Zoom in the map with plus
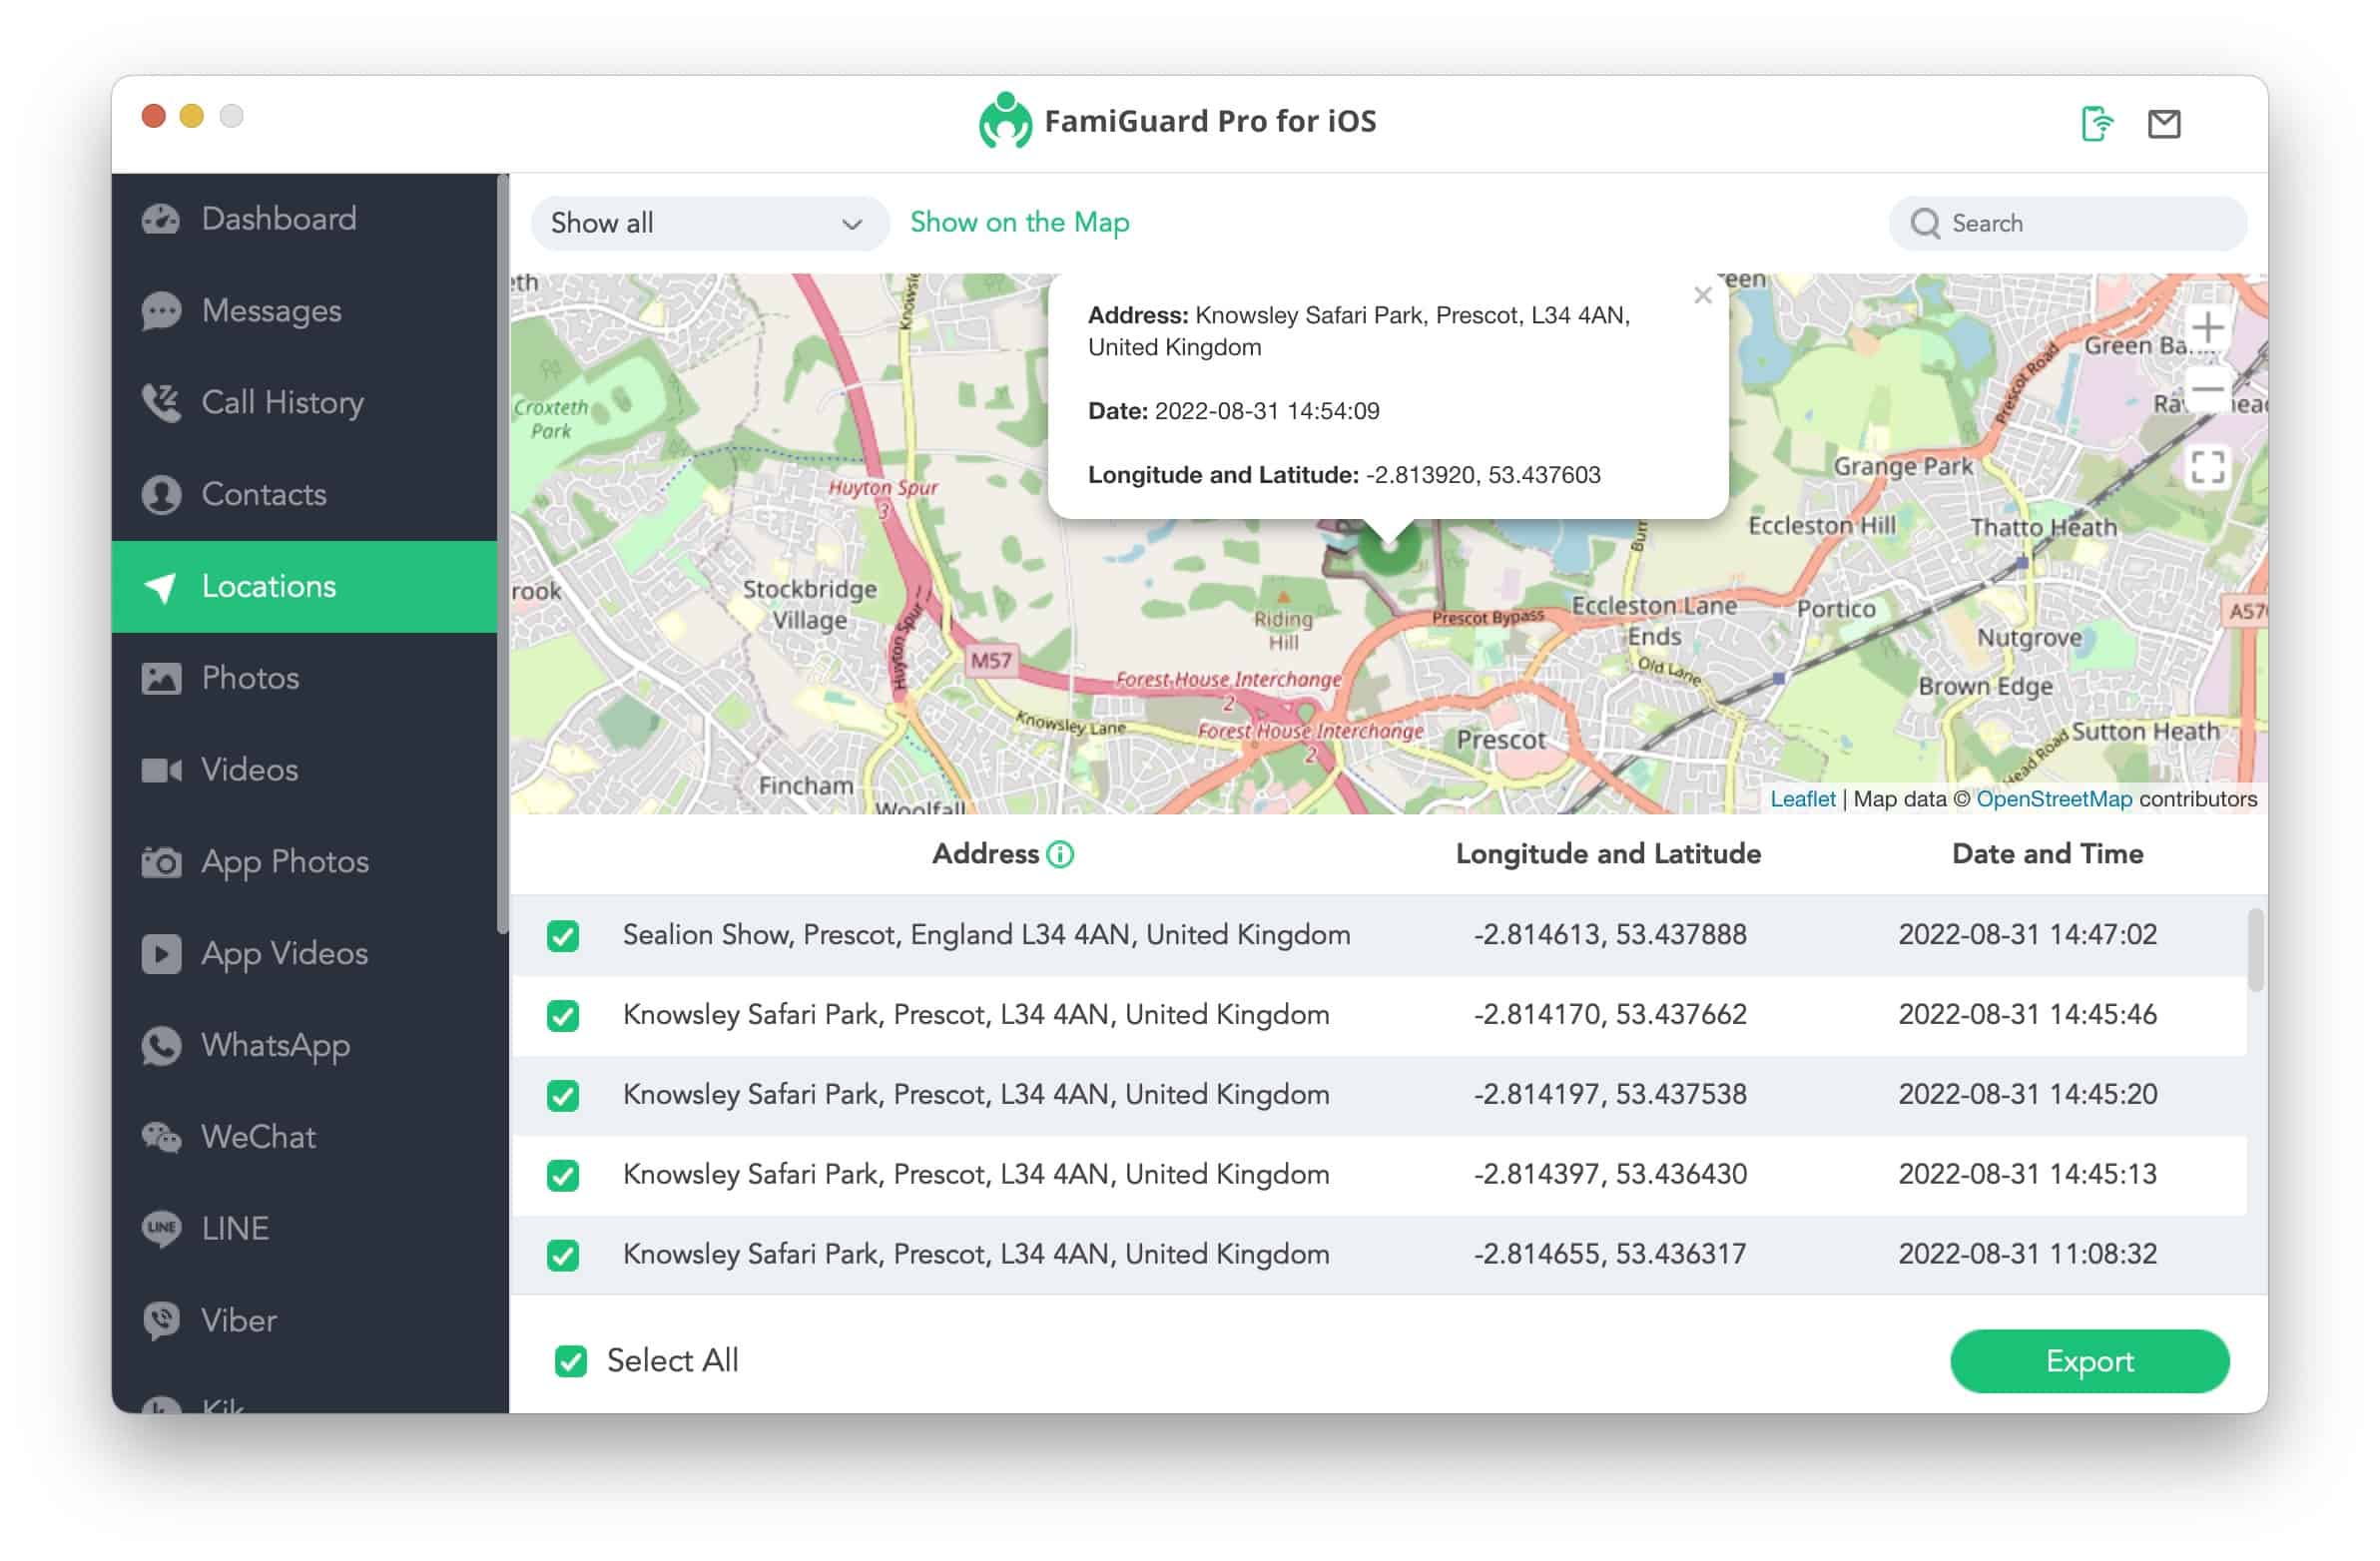 [x=2207, y=327]
